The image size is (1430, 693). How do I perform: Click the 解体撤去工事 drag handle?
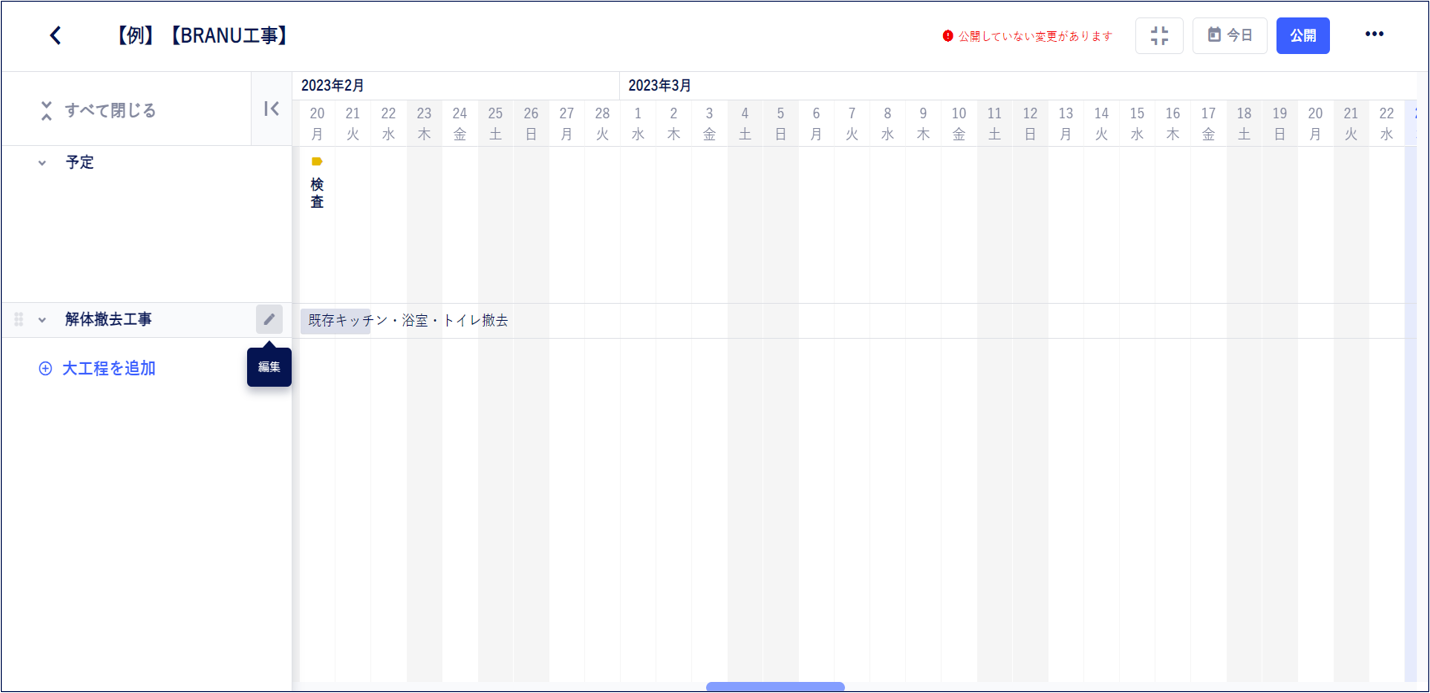18,320
